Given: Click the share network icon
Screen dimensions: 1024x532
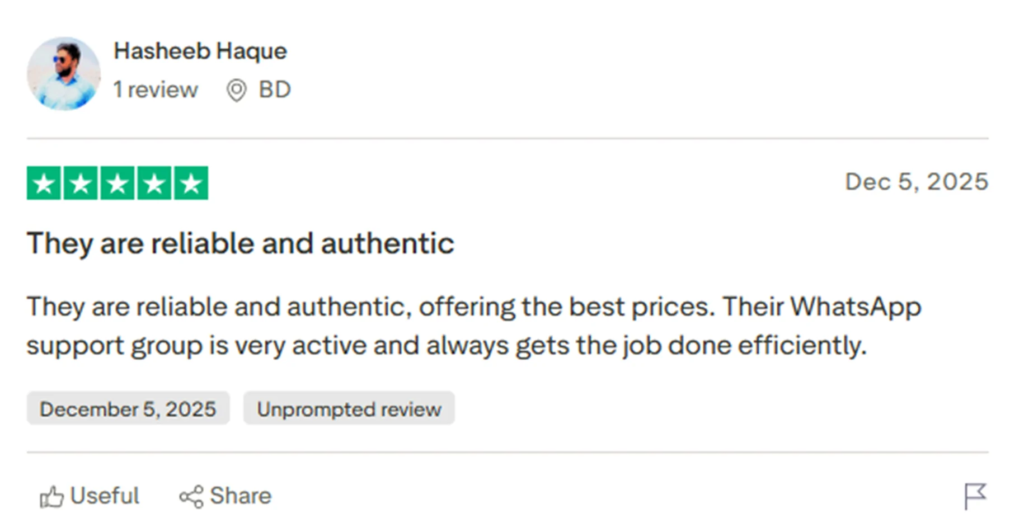Looking at the screenshot, I should point(191,496).
